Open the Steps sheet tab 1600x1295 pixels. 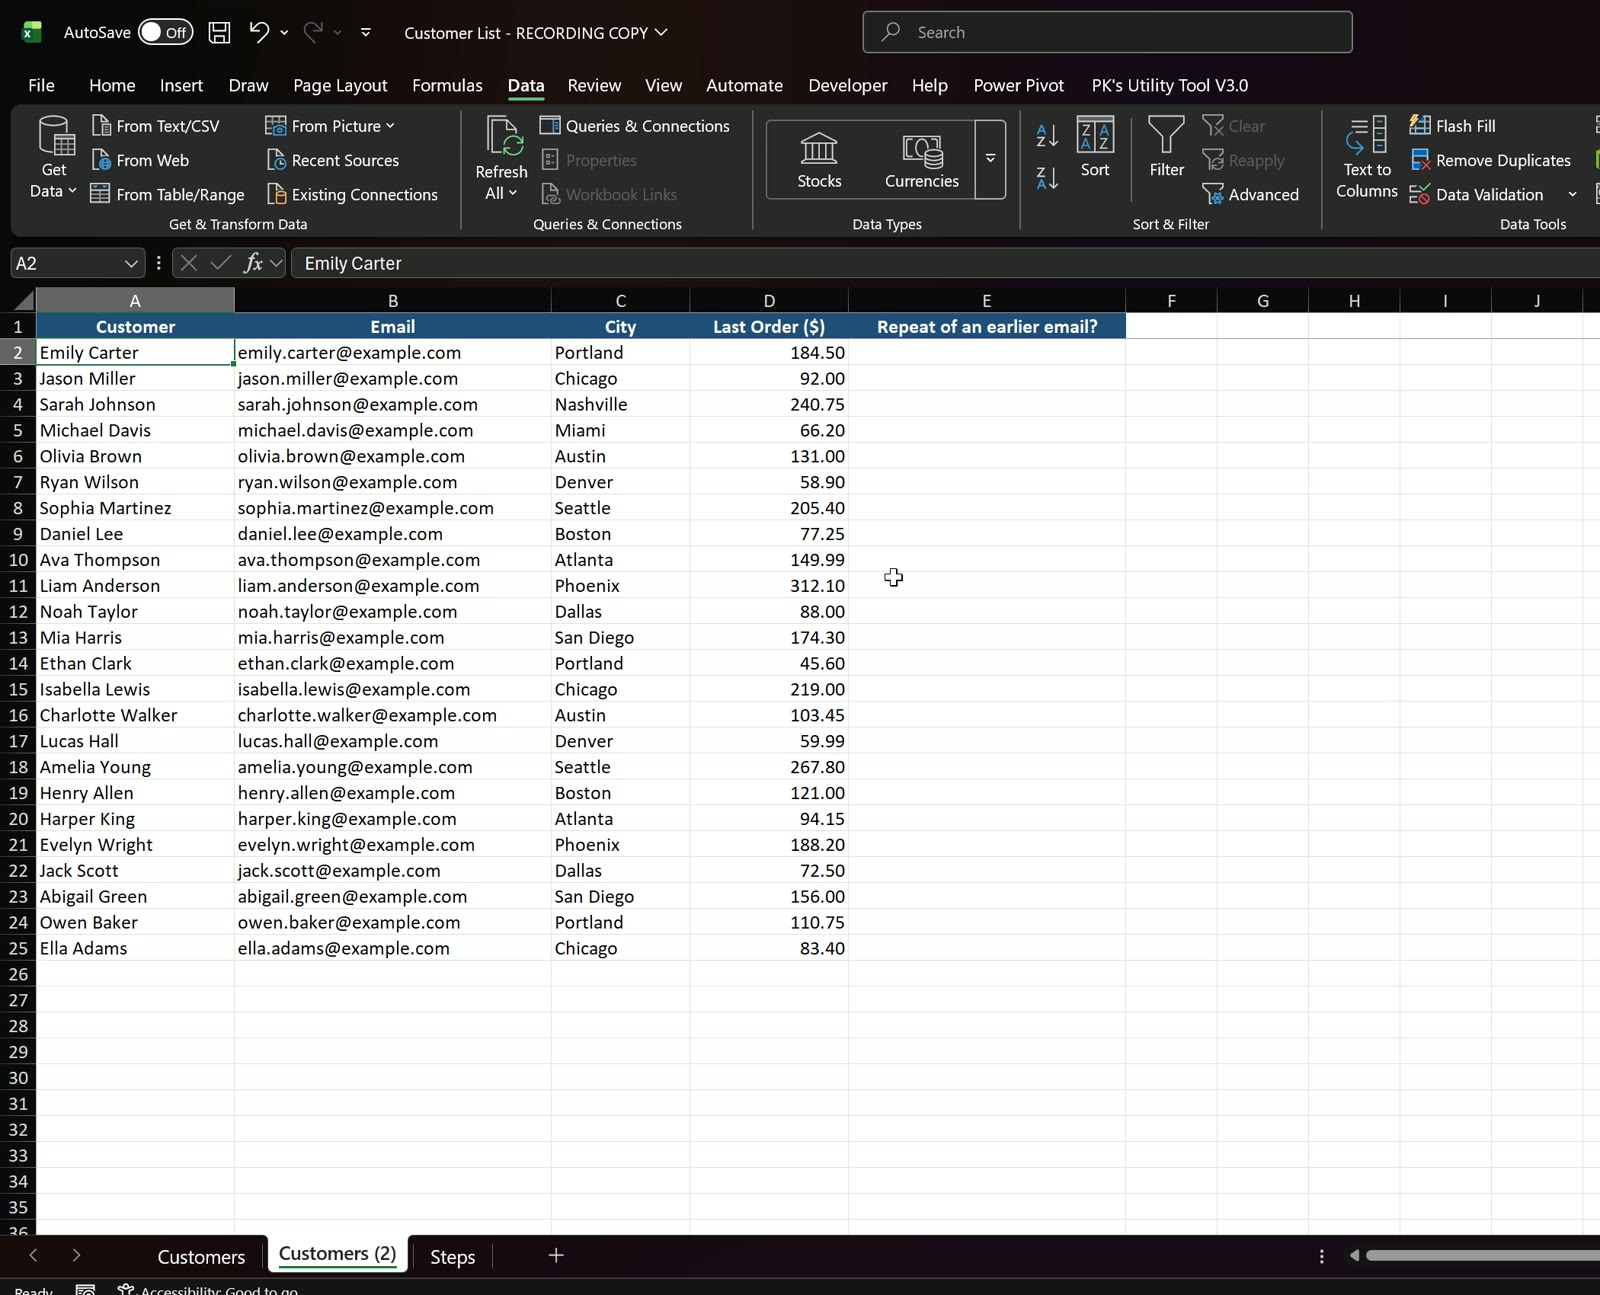(x=452, y=1256)
